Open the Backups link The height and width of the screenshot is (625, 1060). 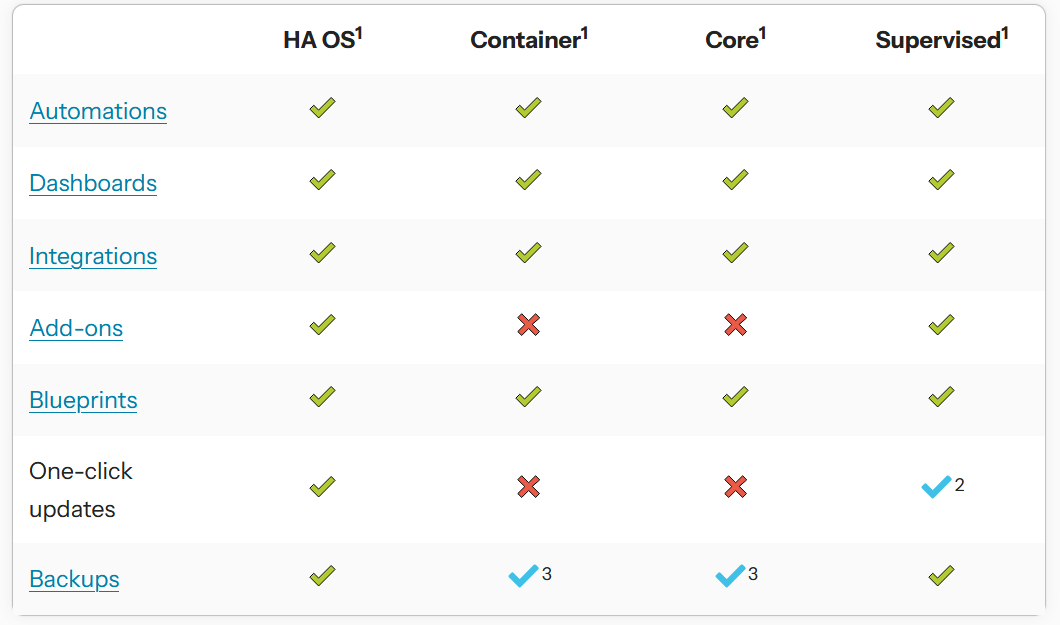pos(74,579)
